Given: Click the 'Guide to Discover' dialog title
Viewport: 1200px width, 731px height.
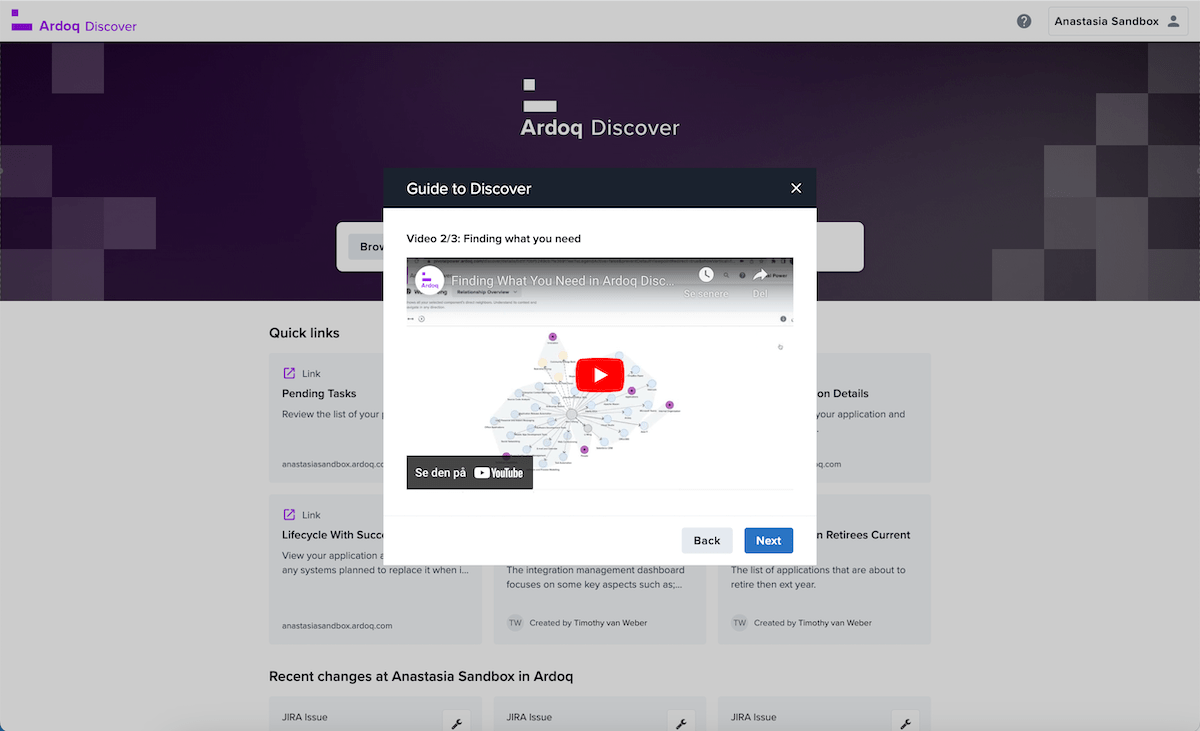Looking at the screenshot, I should tap(469, 188).
